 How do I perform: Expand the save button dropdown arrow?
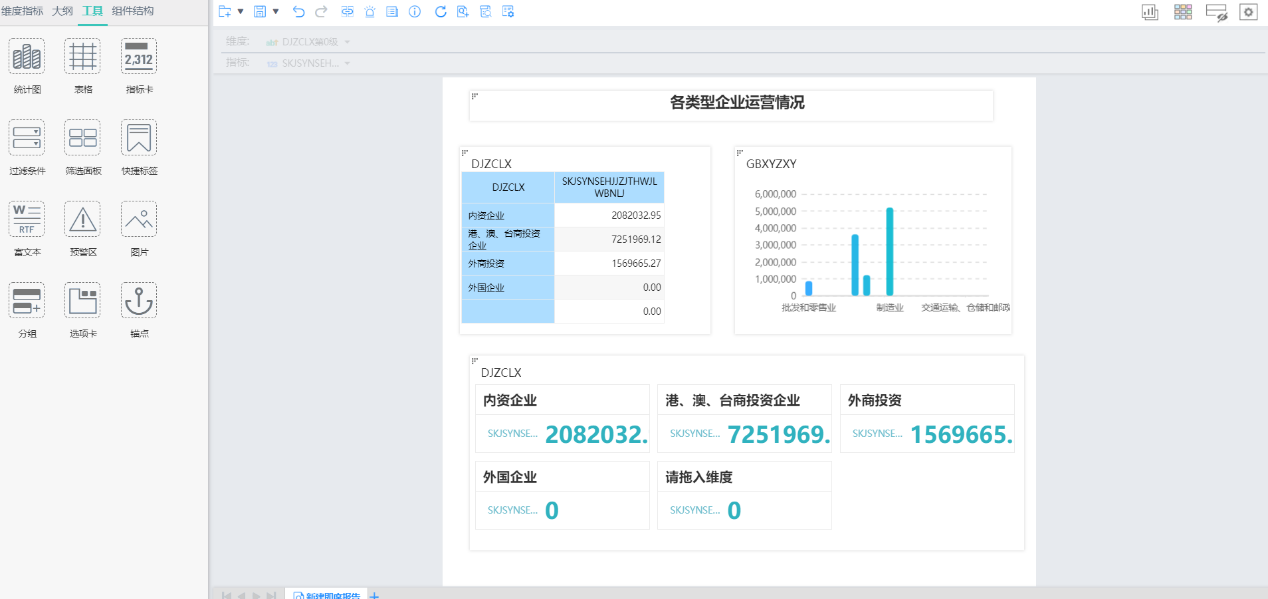click(276, 12)
